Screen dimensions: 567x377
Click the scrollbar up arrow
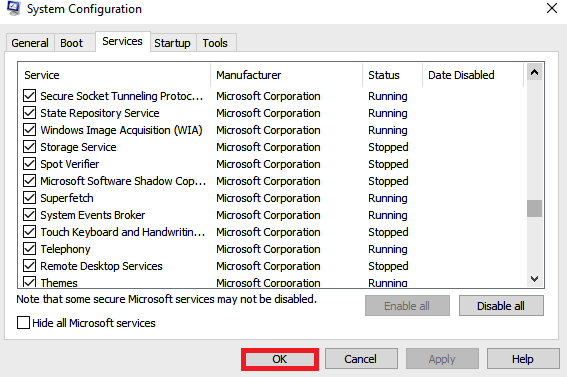pyautogui.click(x=534, y=73)
